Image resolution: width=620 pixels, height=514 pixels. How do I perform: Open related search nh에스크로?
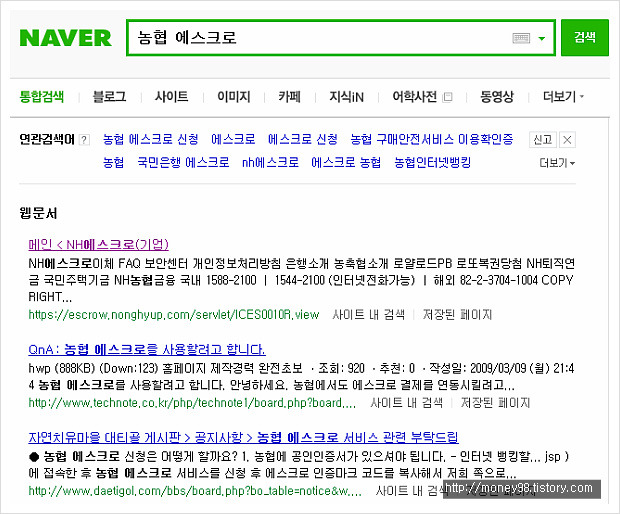(270, 163)
